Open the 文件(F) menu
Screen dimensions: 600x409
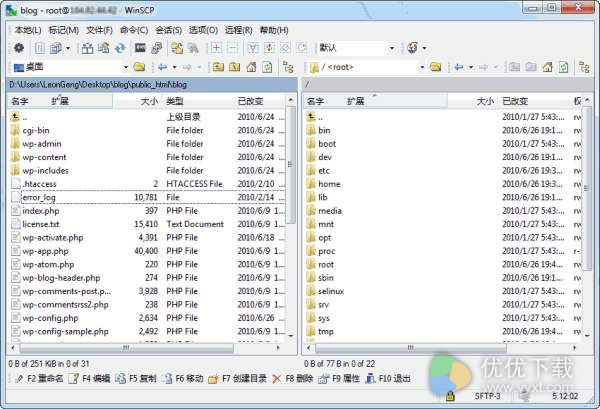tap(99, 30)
